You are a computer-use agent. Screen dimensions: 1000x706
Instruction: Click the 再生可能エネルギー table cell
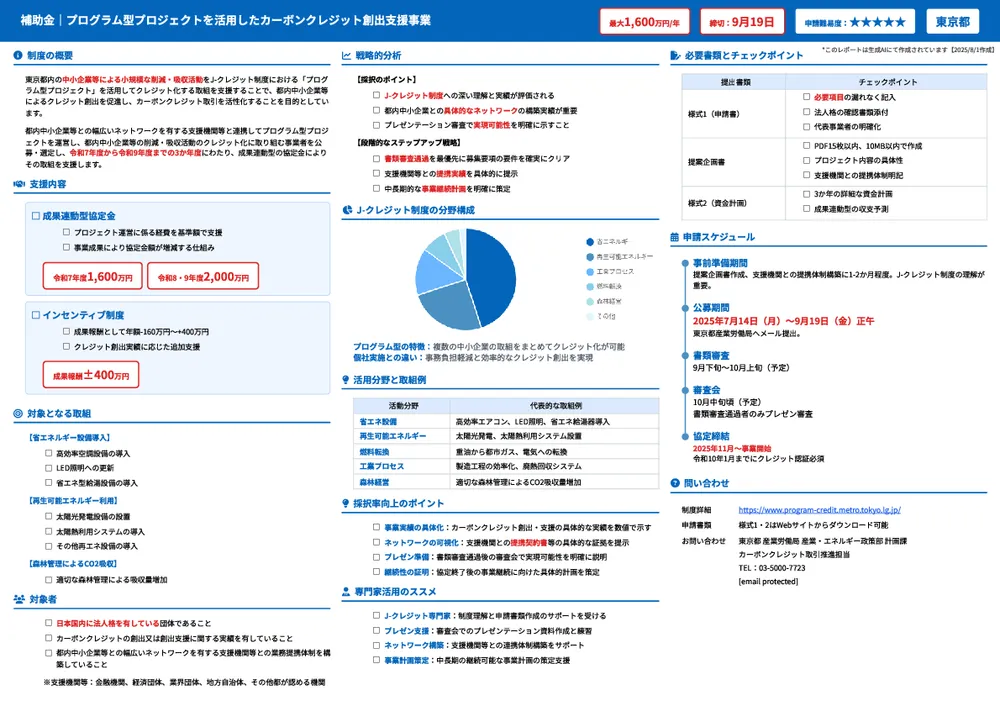pyautogui.click(x=402, y=436)
